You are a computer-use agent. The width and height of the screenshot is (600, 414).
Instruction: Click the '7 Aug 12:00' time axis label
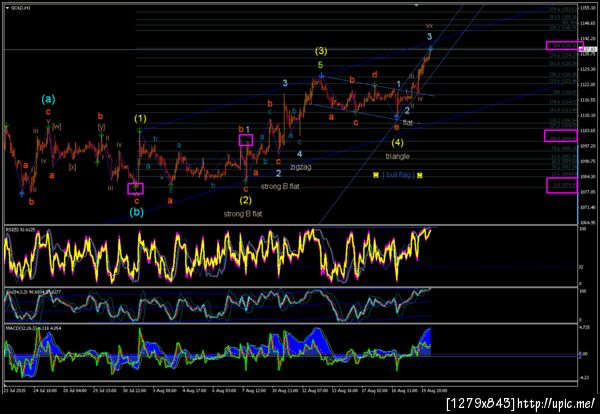coord(254,391)
